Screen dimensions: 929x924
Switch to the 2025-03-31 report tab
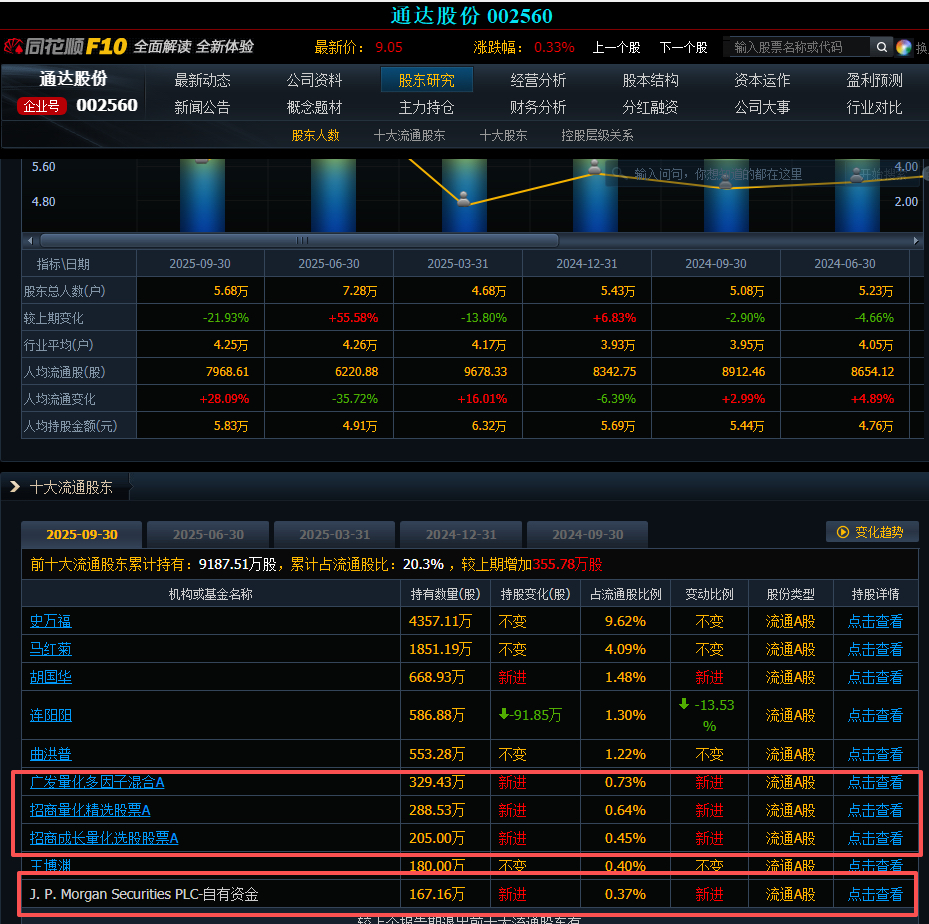335,534
